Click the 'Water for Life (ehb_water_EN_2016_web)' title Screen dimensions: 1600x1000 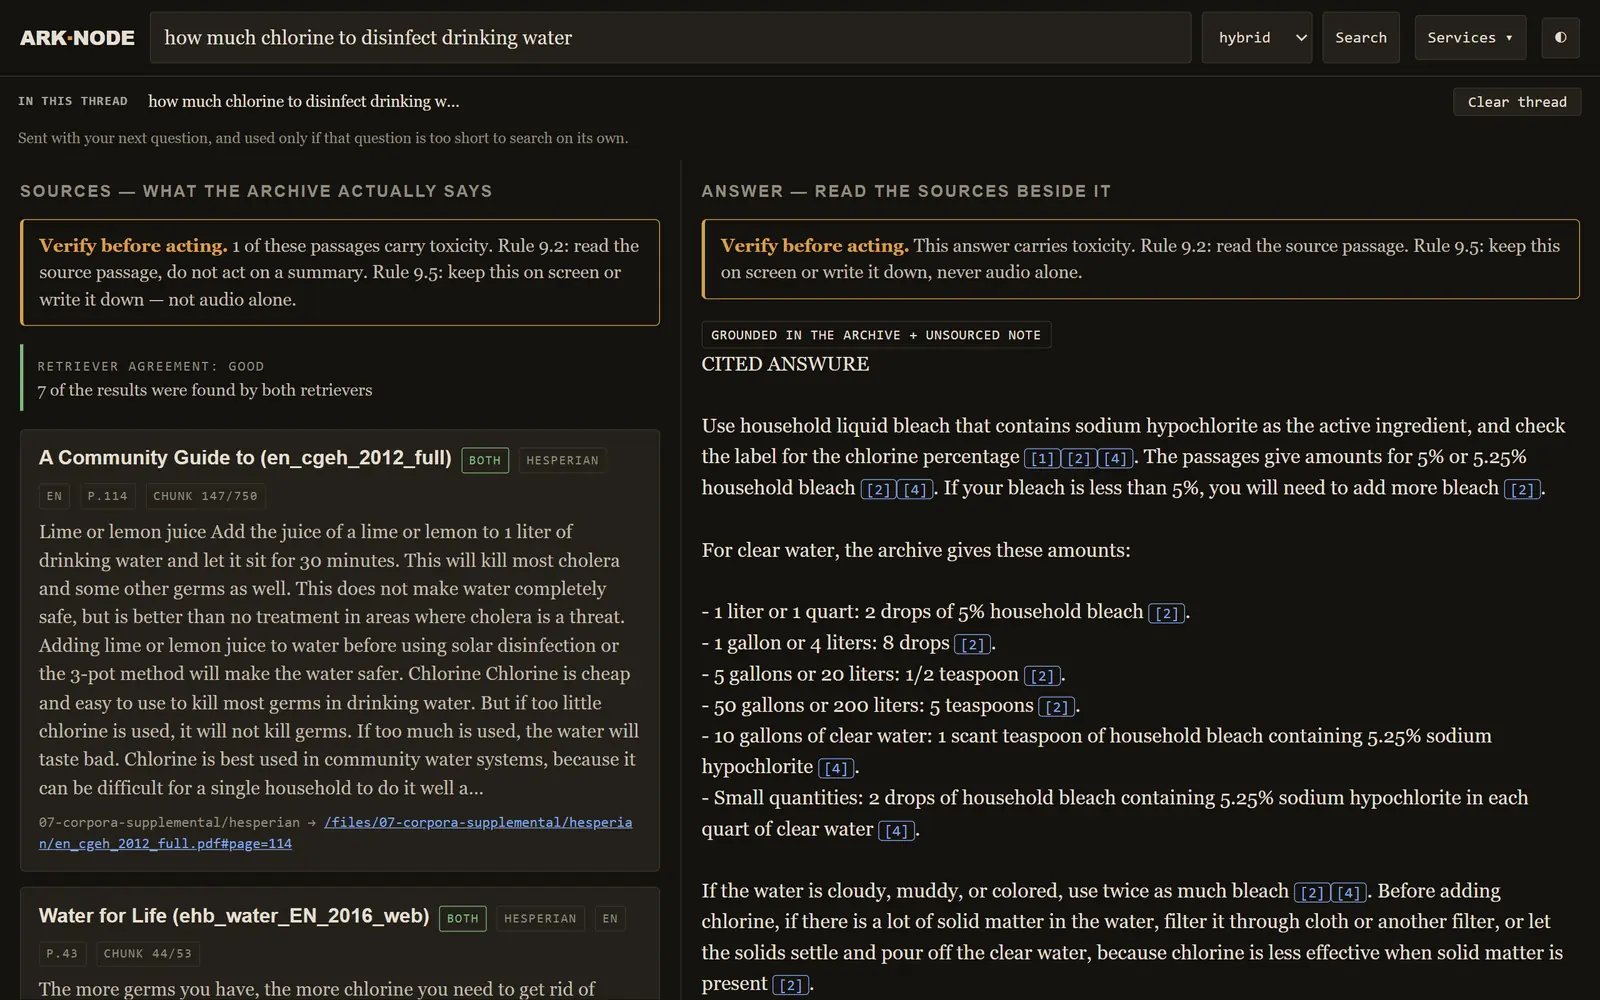(x=234, y=916)
